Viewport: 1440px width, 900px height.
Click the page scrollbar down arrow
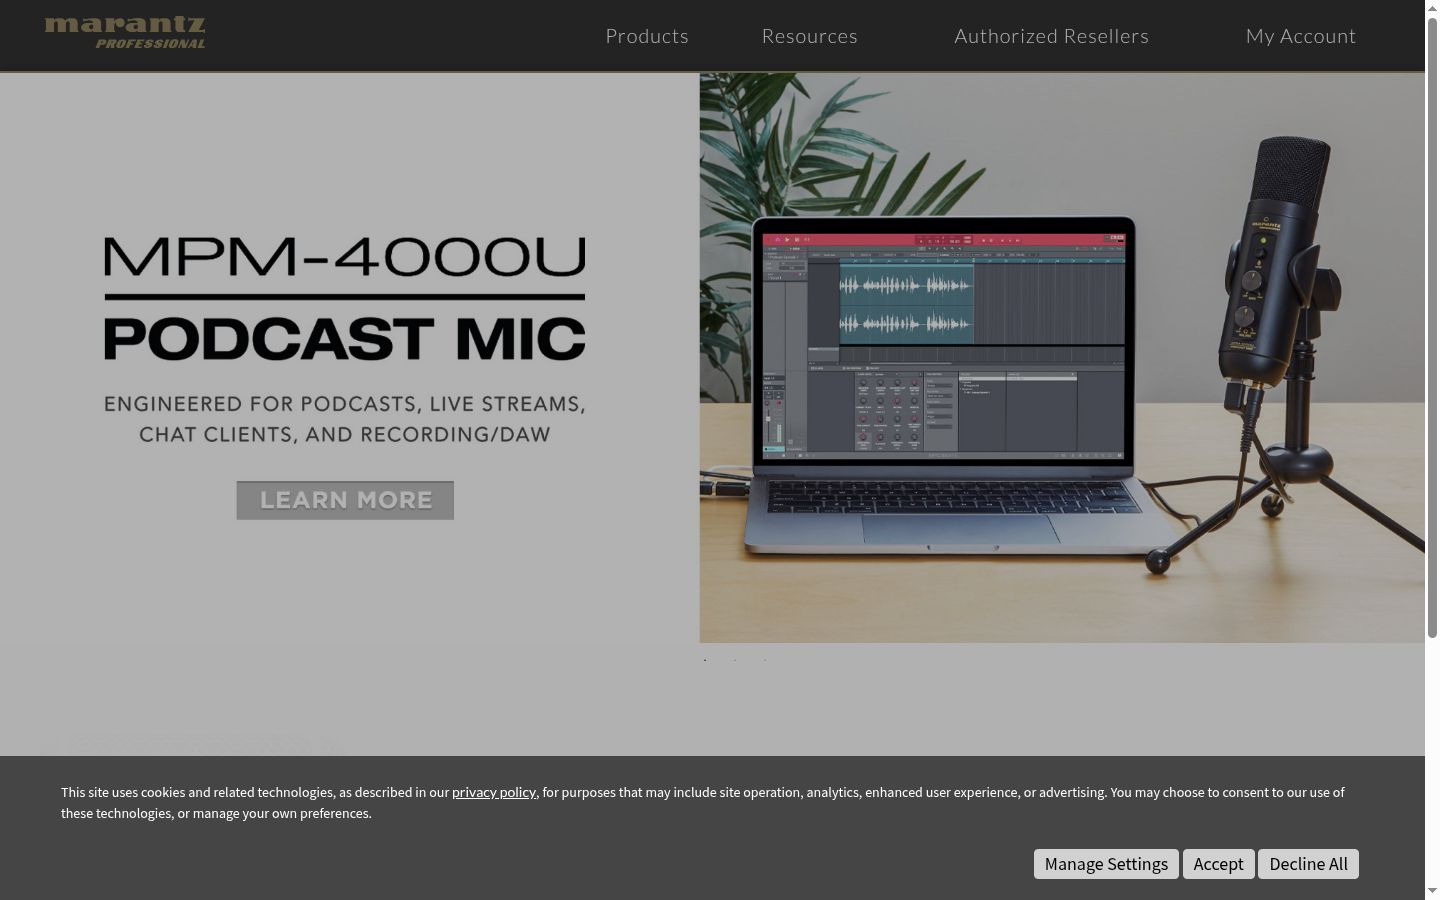coord(1432,891)
